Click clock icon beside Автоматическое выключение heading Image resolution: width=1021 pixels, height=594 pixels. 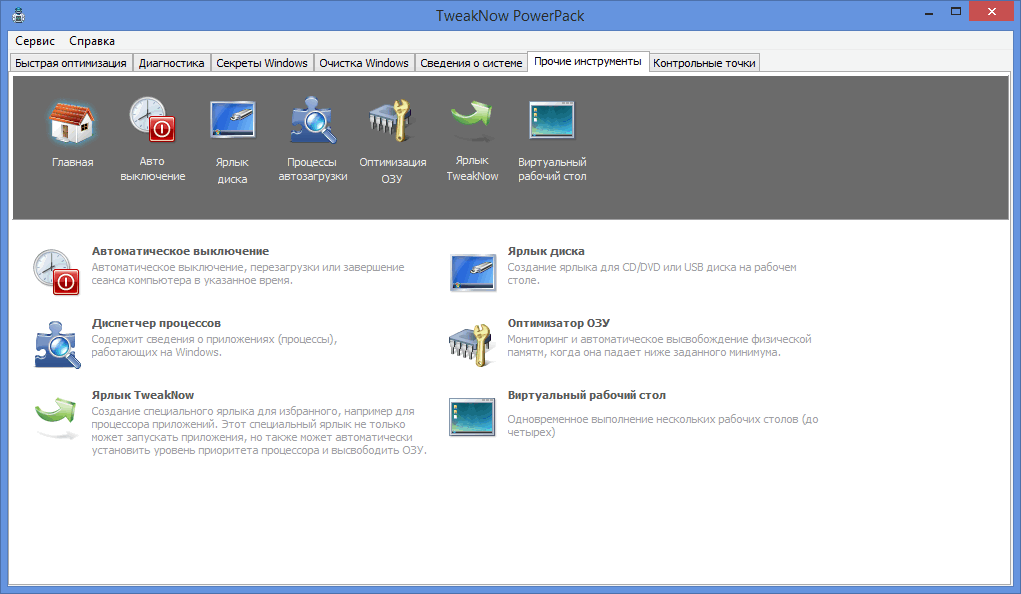57,272
